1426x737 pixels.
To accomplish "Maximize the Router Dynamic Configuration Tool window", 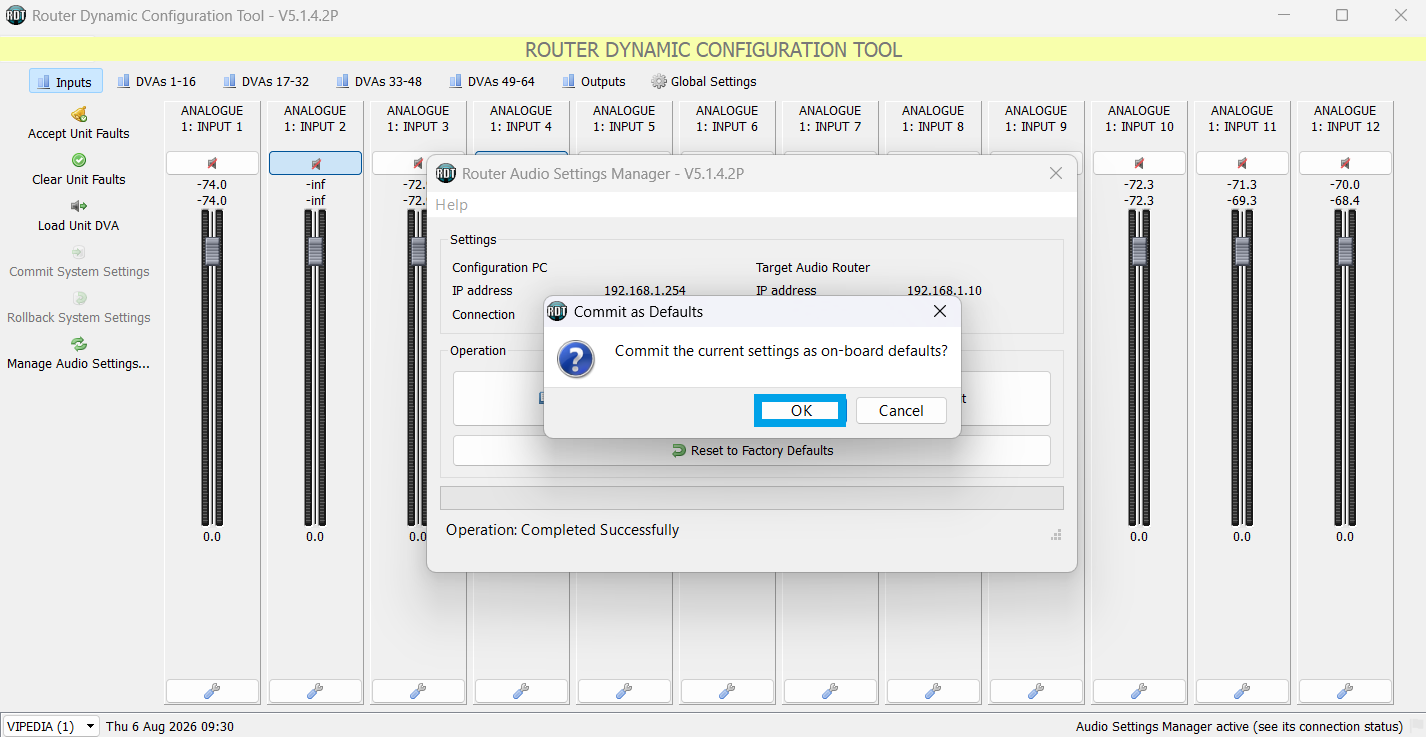I will (x=1342, y=15).
